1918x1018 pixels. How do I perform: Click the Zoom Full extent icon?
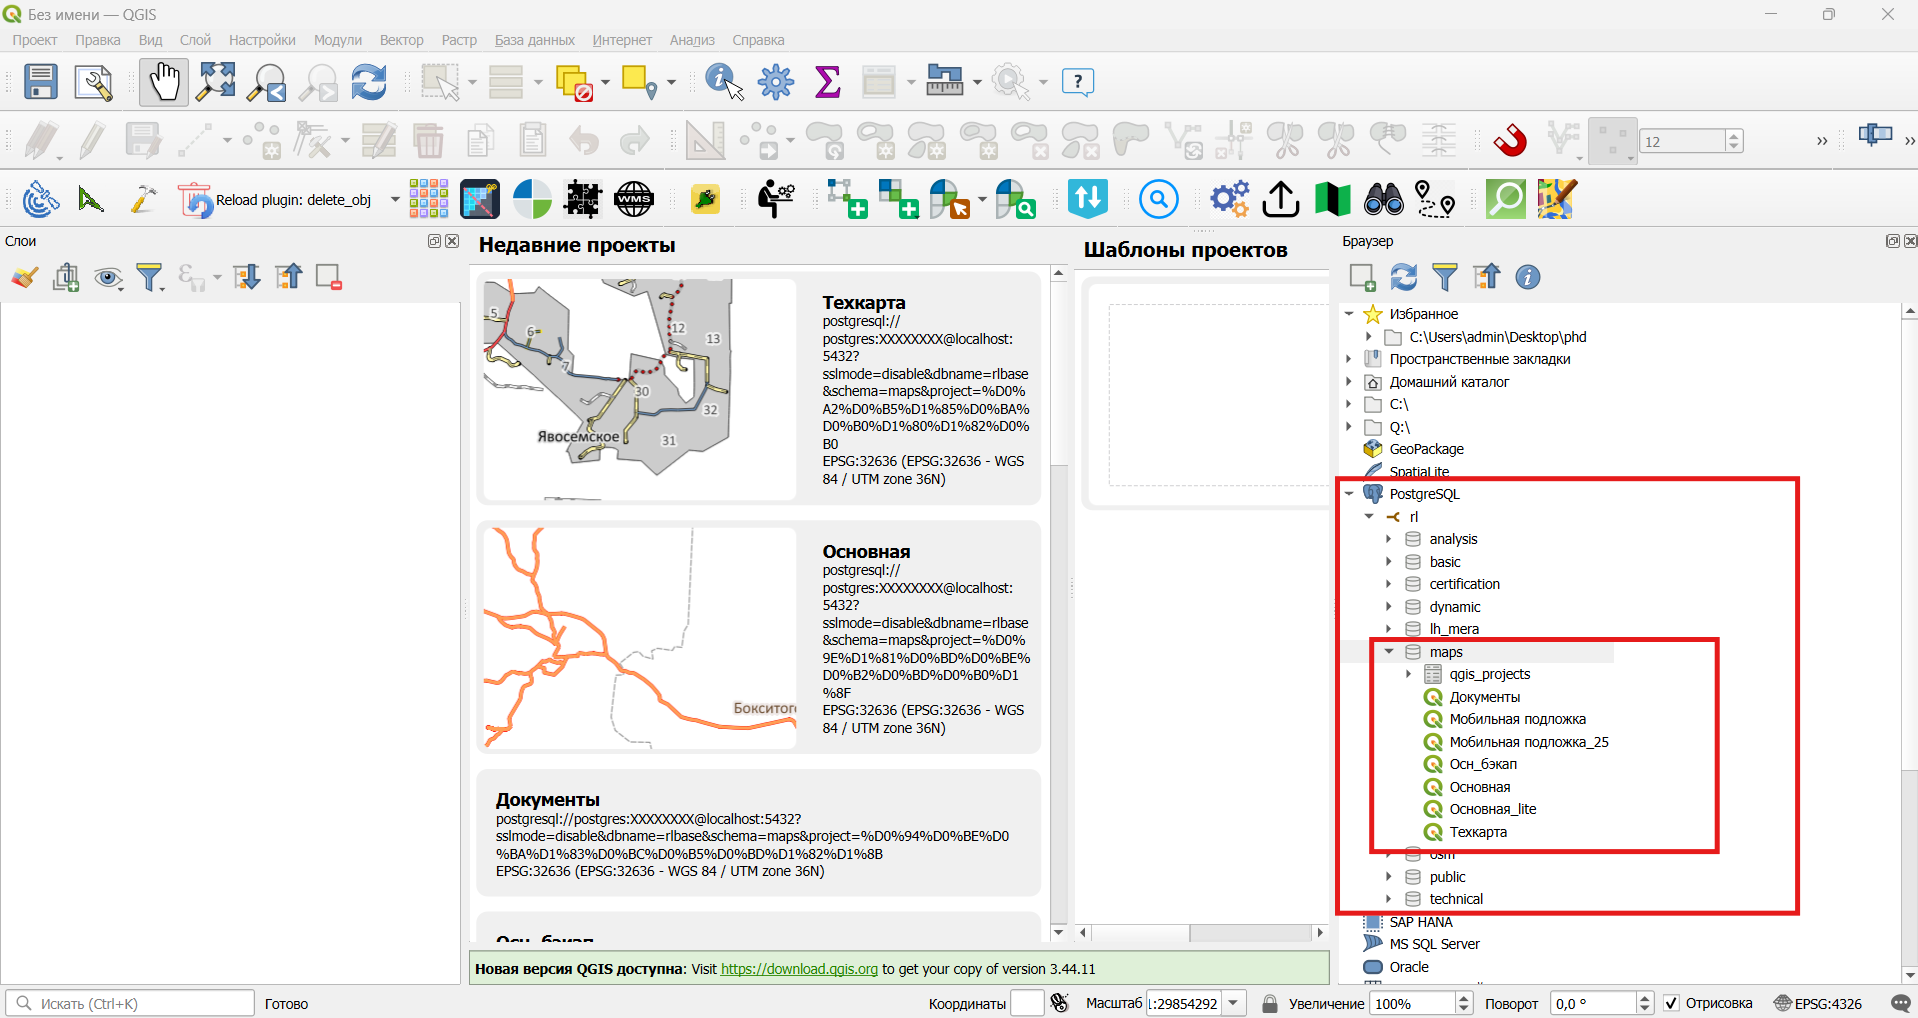[x=216, y=82]
